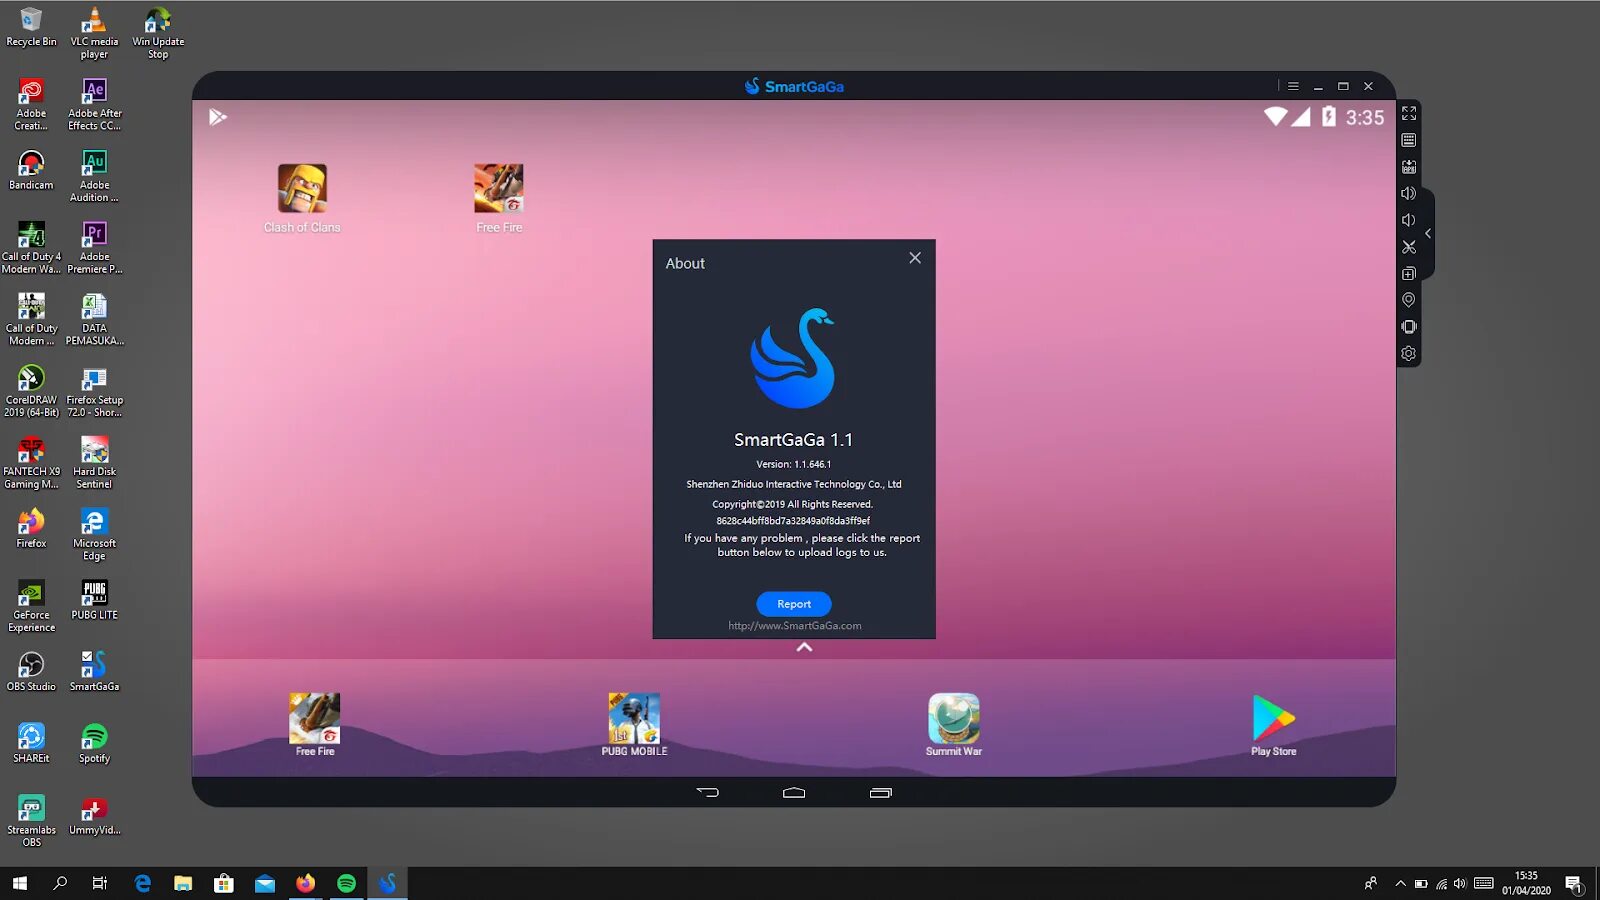
Task: Select SHAREit desktop shortcut
Action: [x=31, y=744]
